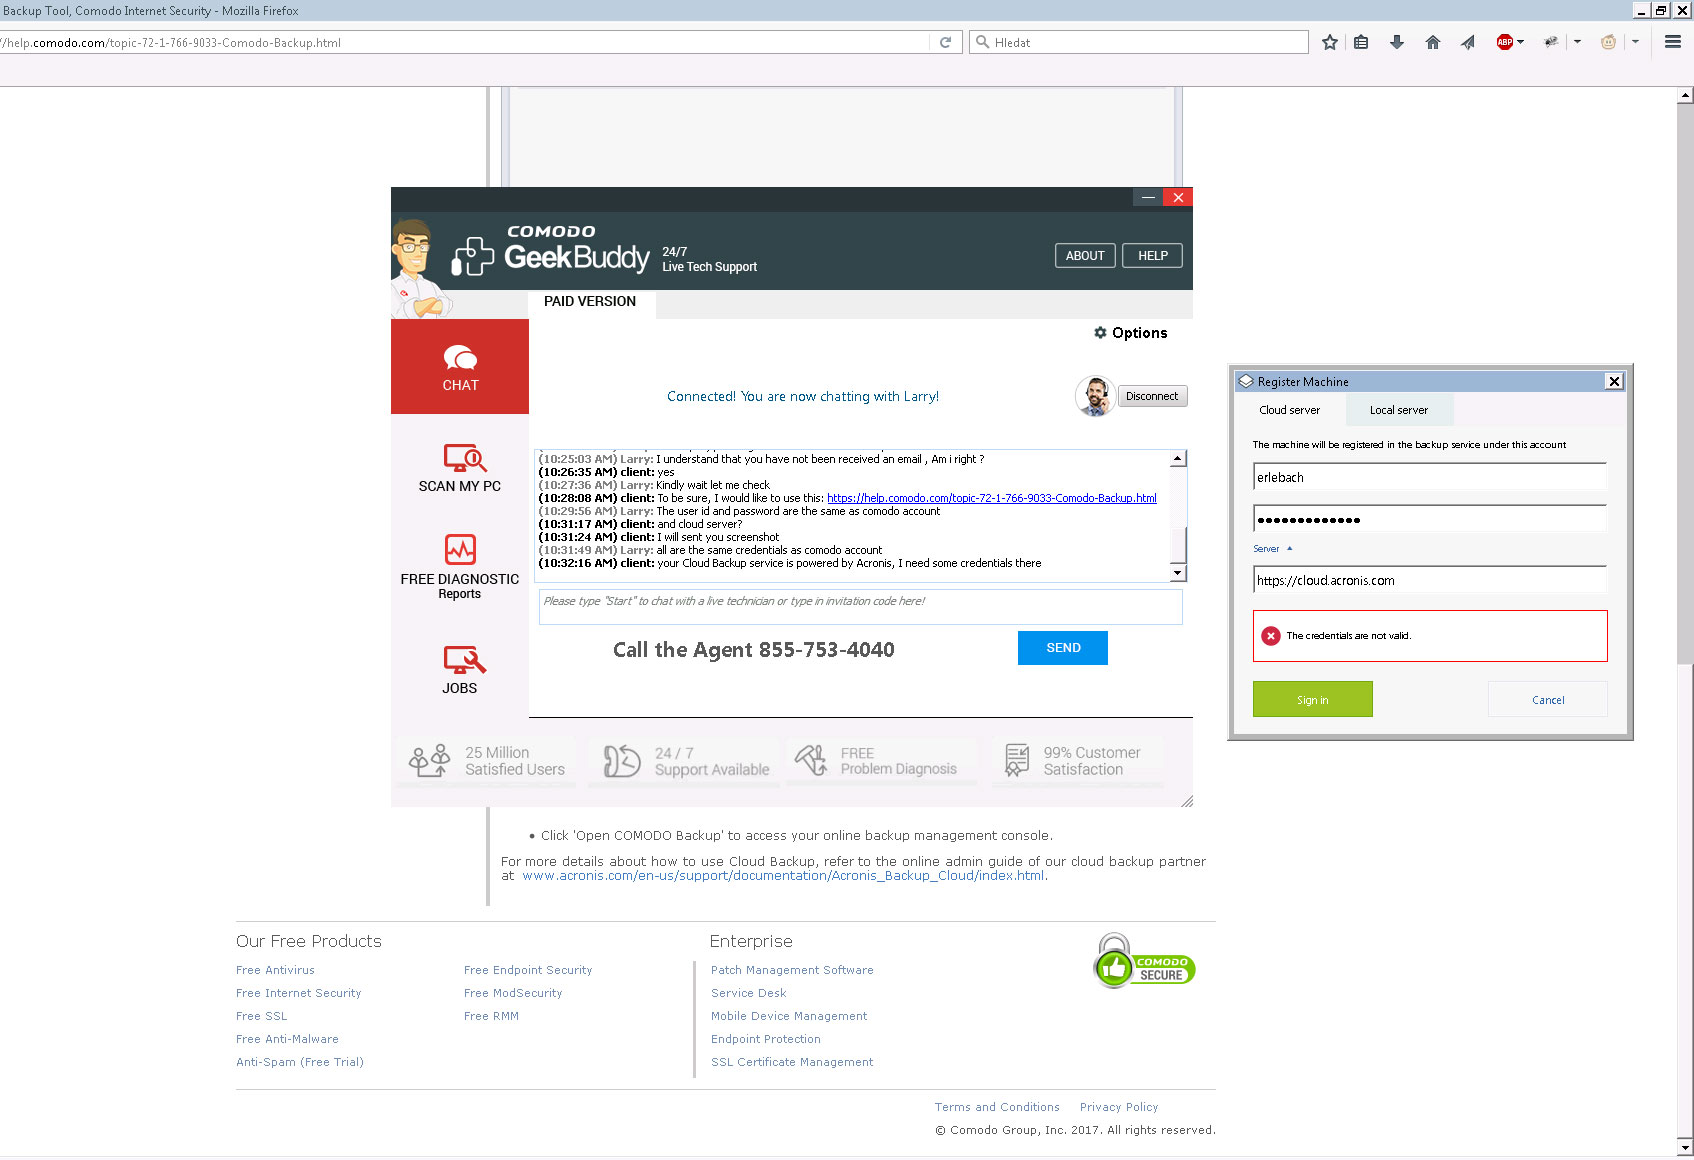Viewport: 1694px width, 1160px height.
Task: Open Options gear in GeekBuddy
Action: point(1130,333)
